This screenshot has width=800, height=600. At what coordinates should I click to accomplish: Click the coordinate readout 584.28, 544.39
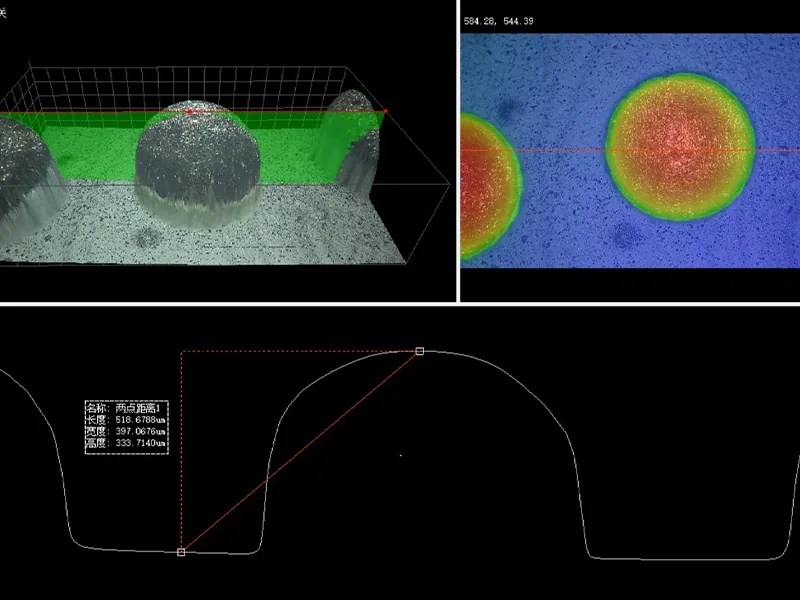point(498,21)
